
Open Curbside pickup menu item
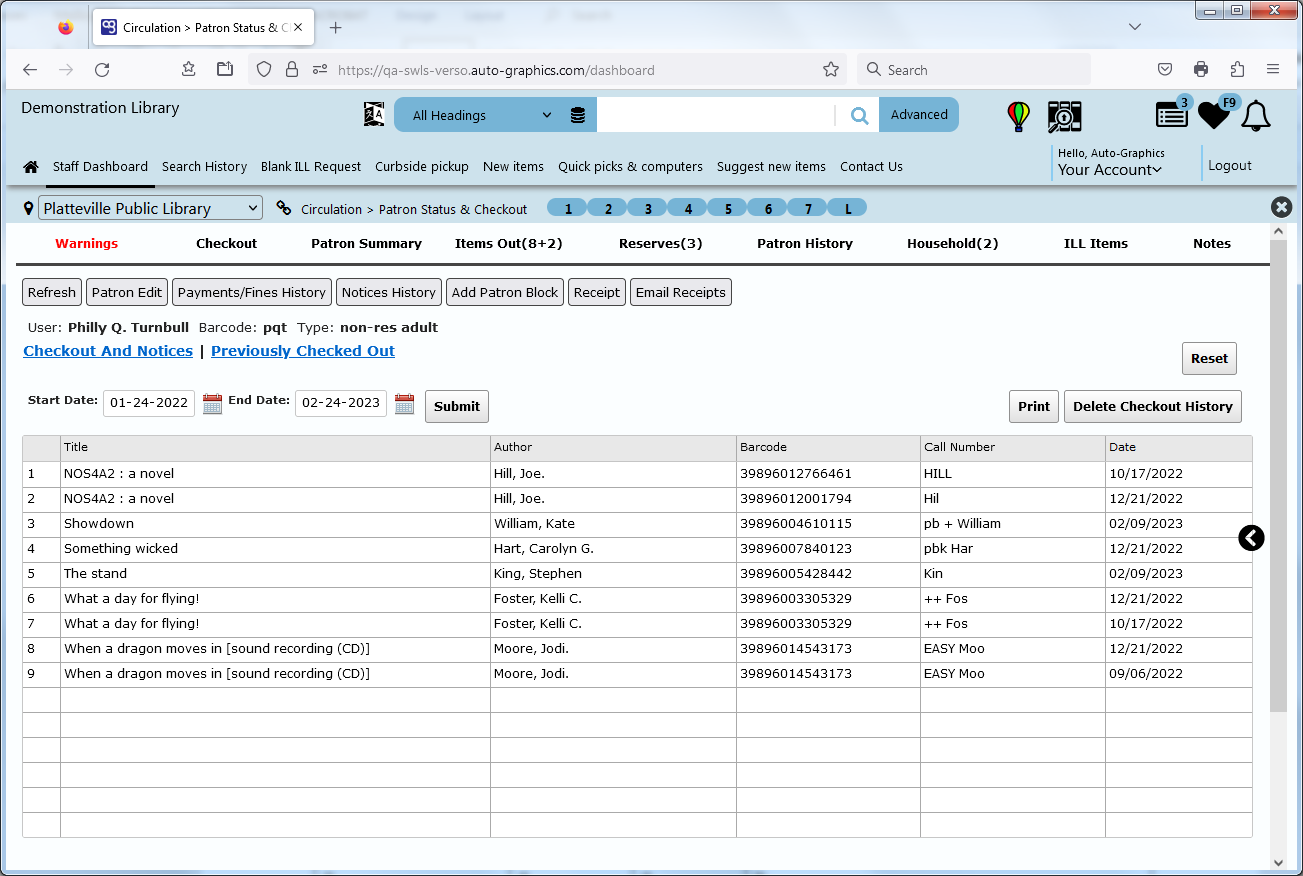coord(422,167)
